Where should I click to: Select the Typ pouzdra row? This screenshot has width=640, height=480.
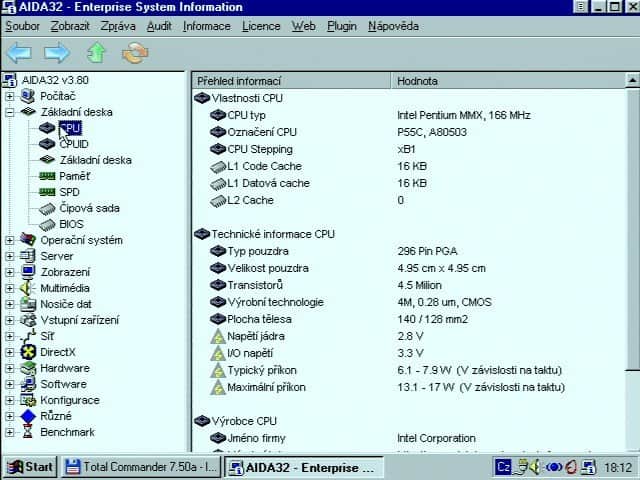408,251
